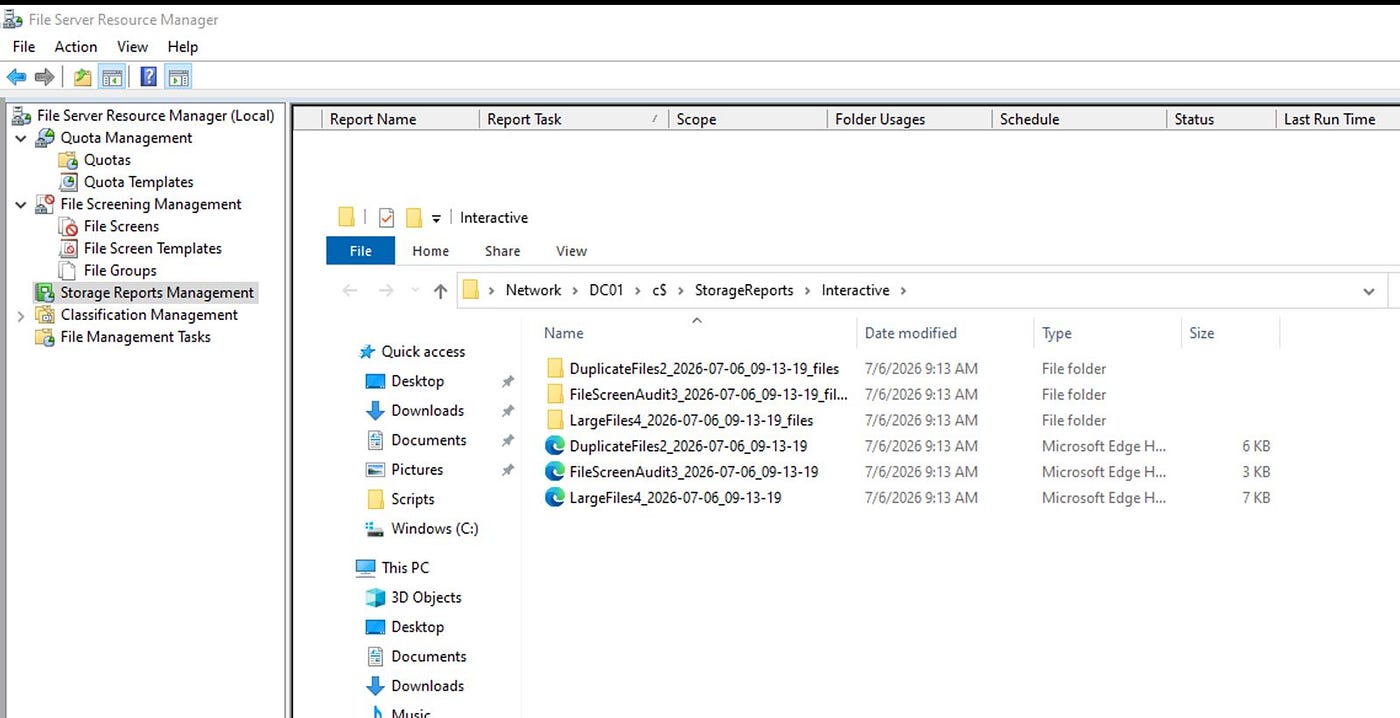Click the Up One Level folder icon
This screenshot has width=1400, height=718.
tap(83, 77)
